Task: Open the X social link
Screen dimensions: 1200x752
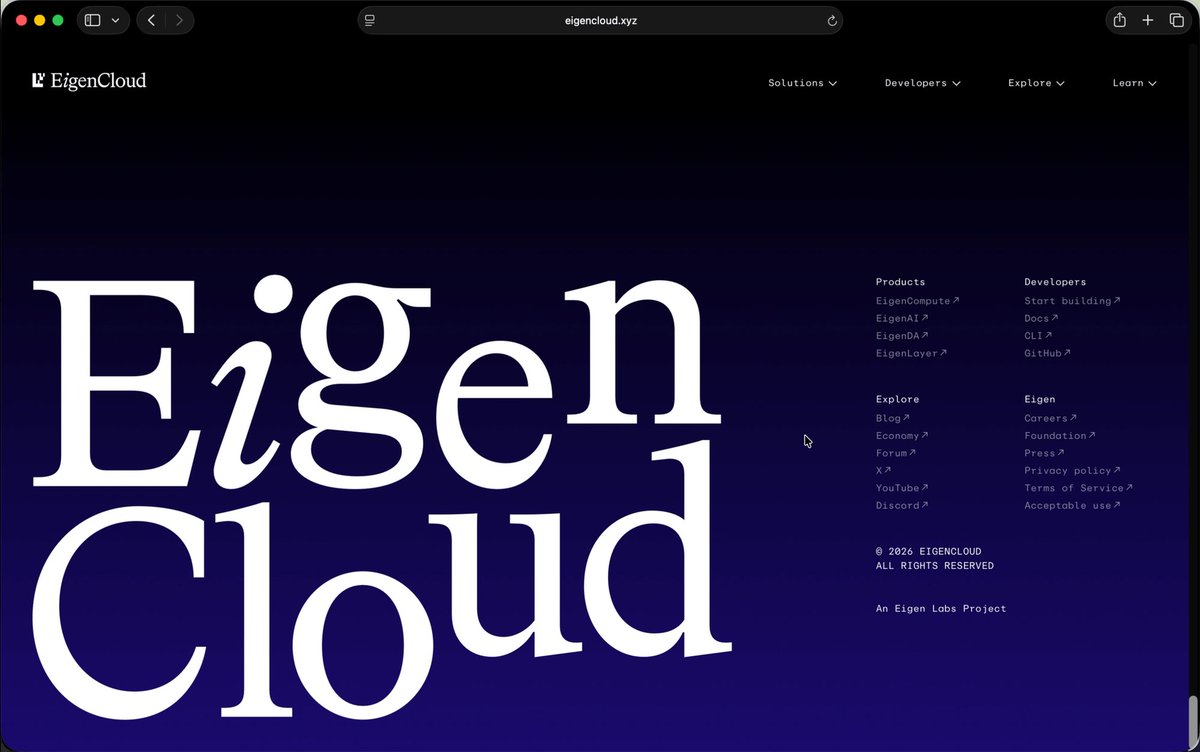Action: click(883, 470)
